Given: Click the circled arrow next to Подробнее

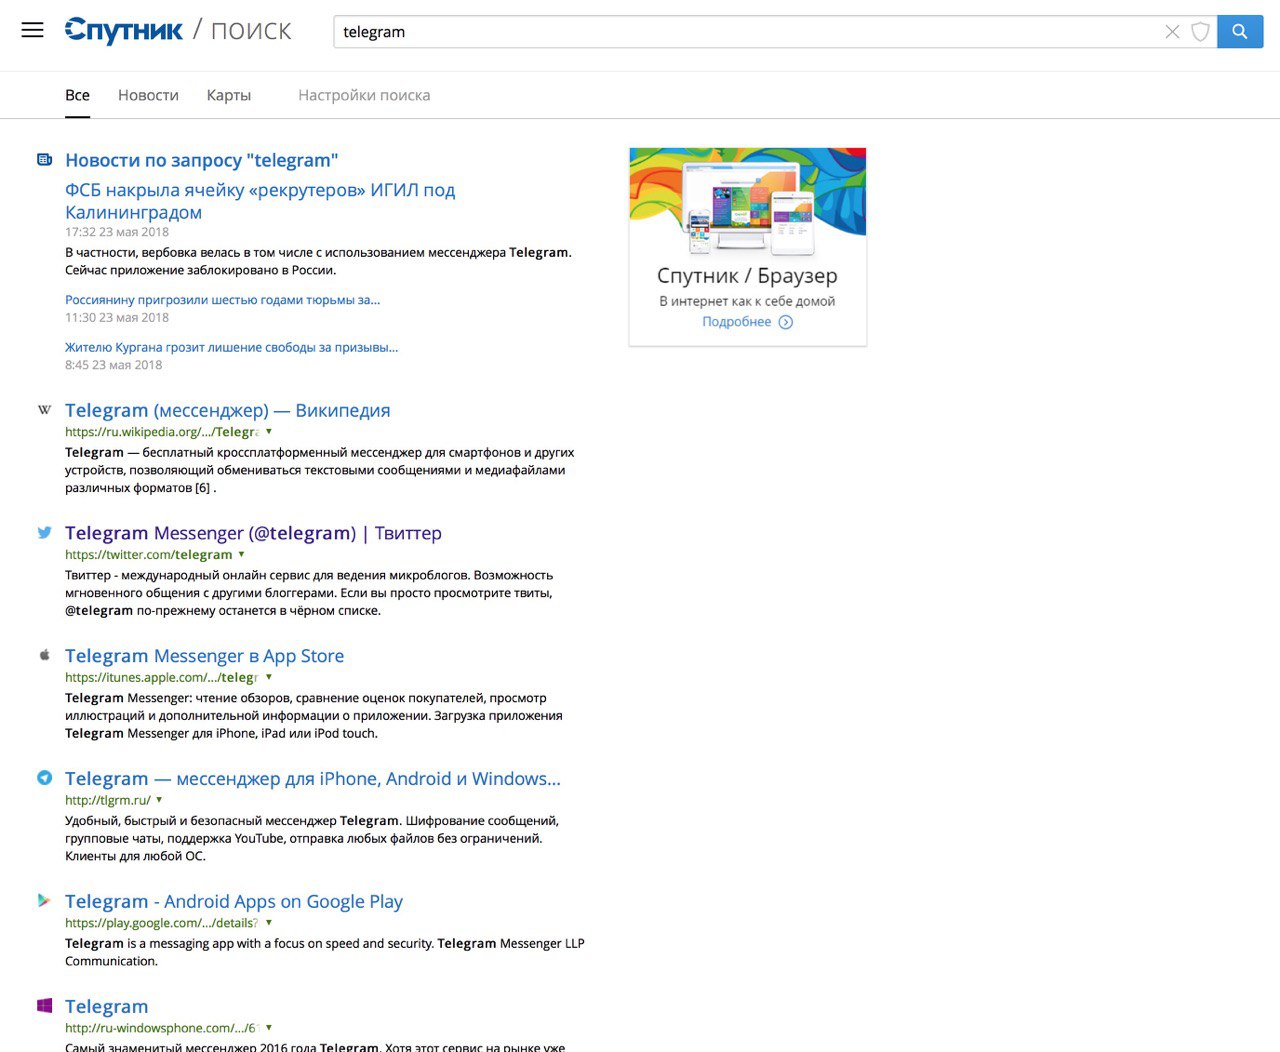Looking at the screenshot, I should [x=786, y=322].
